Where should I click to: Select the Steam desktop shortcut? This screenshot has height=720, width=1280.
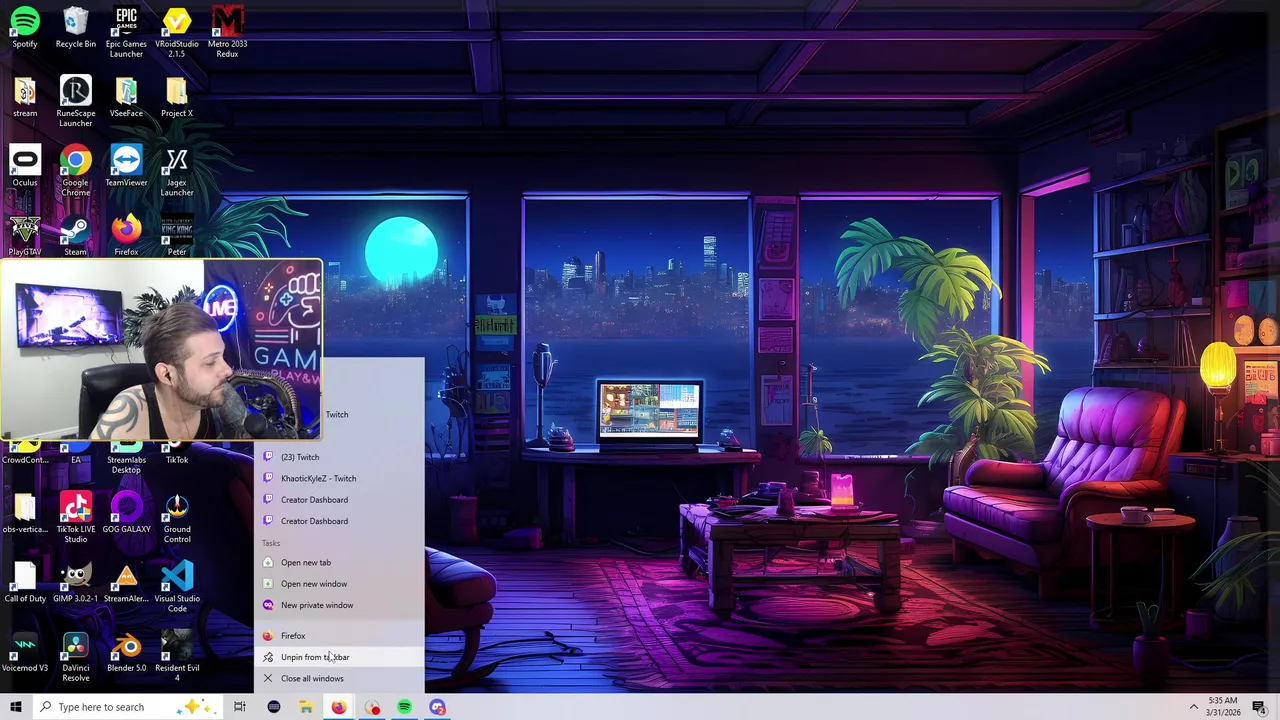coord(76,236)
